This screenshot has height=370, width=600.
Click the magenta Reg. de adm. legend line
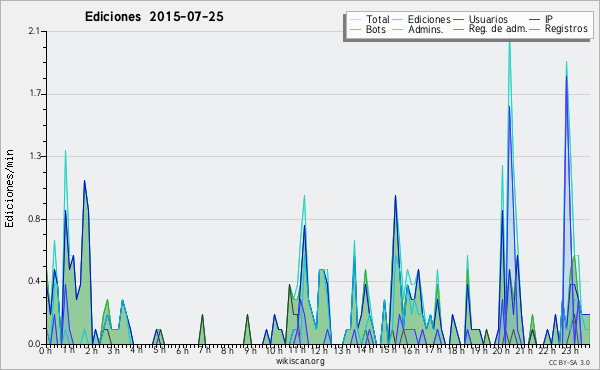(458, 29)
